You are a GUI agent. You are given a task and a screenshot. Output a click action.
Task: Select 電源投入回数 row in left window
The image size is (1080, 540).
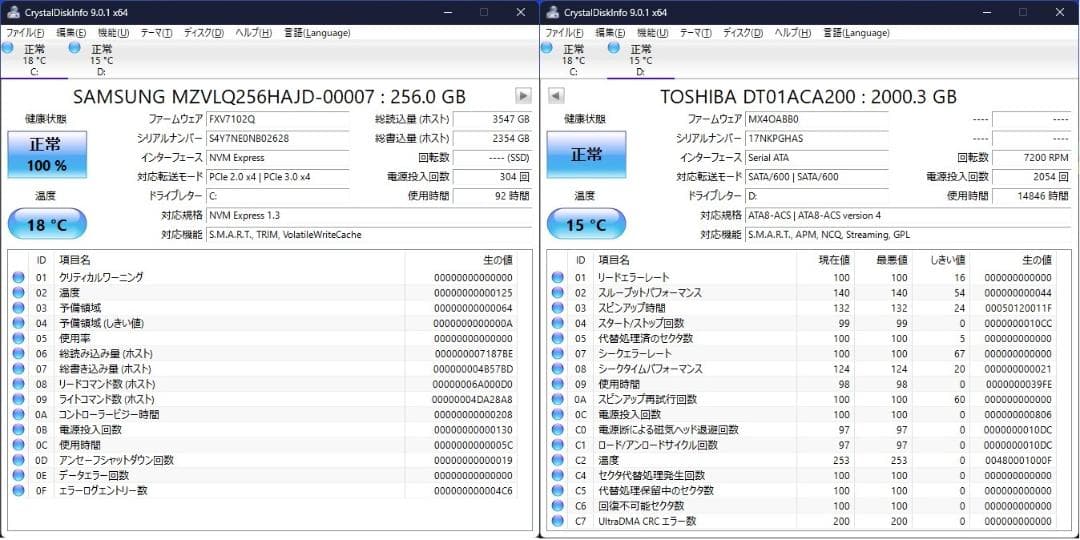click(x=262, y=430)
